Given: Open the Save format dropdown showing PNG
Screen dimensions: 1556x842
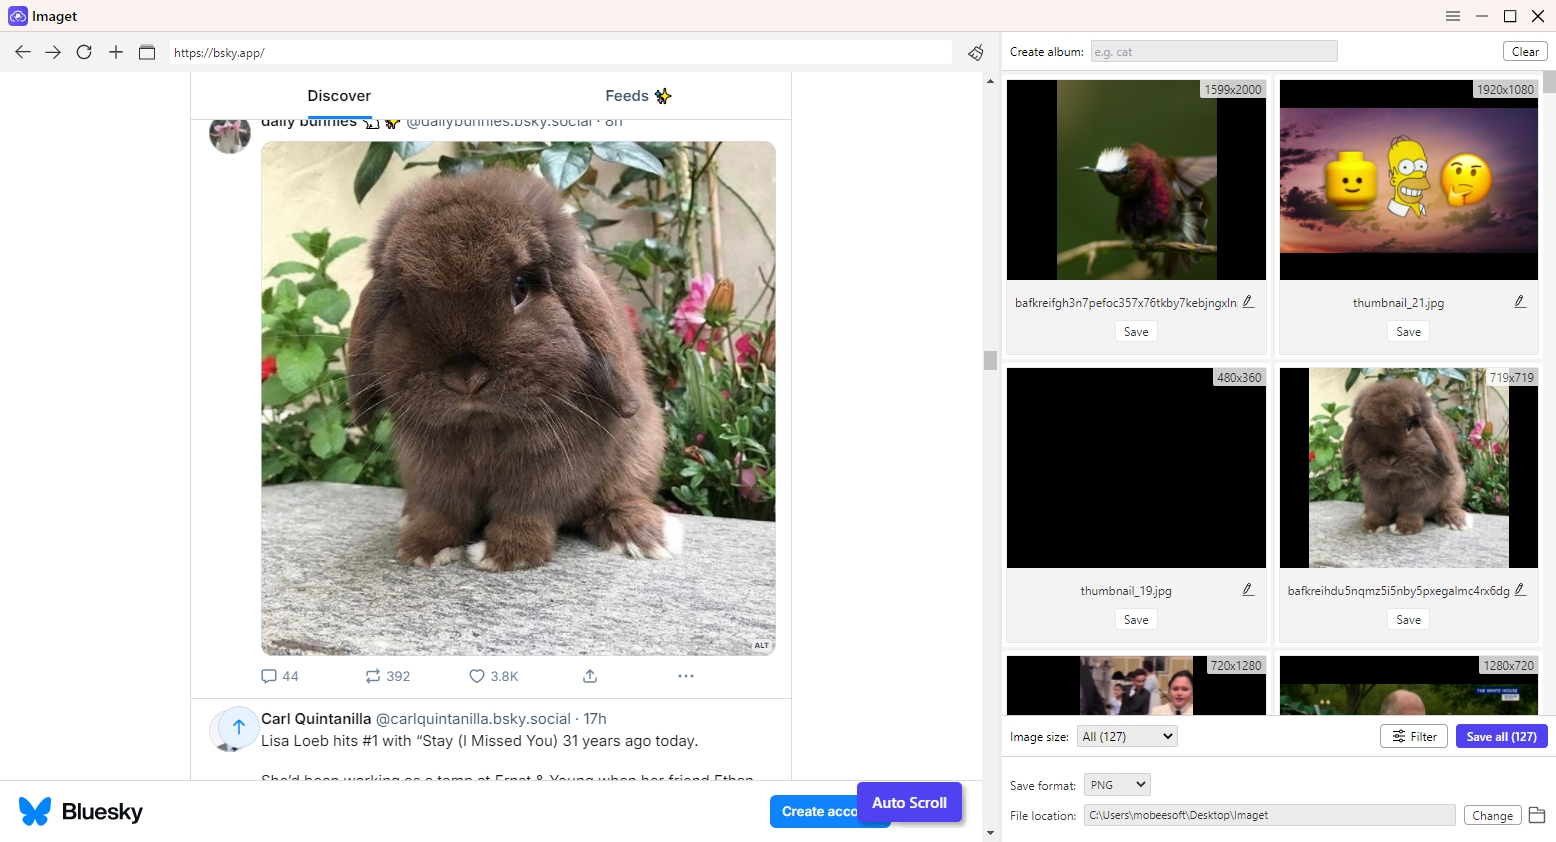Looking at the screenshot, I should [1118, 785].
